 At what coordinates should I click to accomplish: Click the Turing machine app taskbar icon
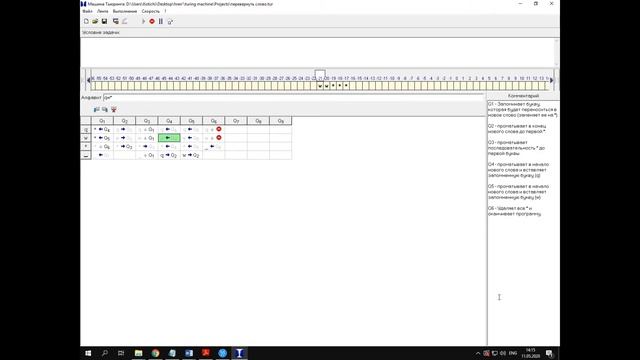coord(240,353)
